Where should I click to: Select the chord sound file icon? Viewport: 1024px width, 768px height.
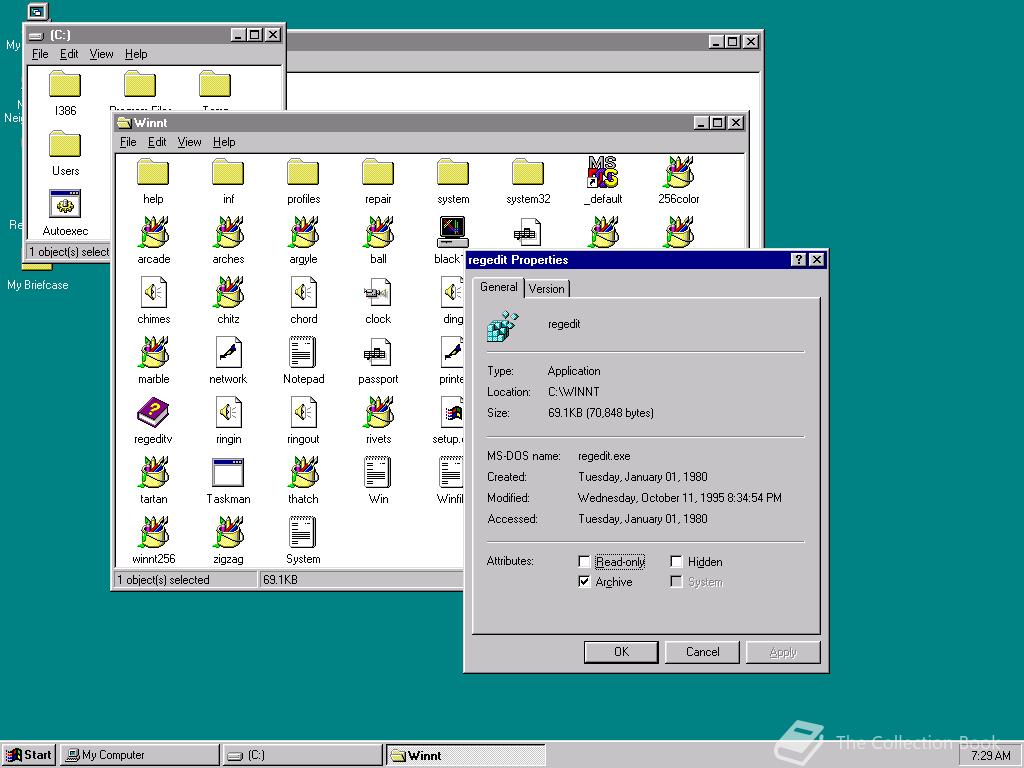[x=304, y=292]
